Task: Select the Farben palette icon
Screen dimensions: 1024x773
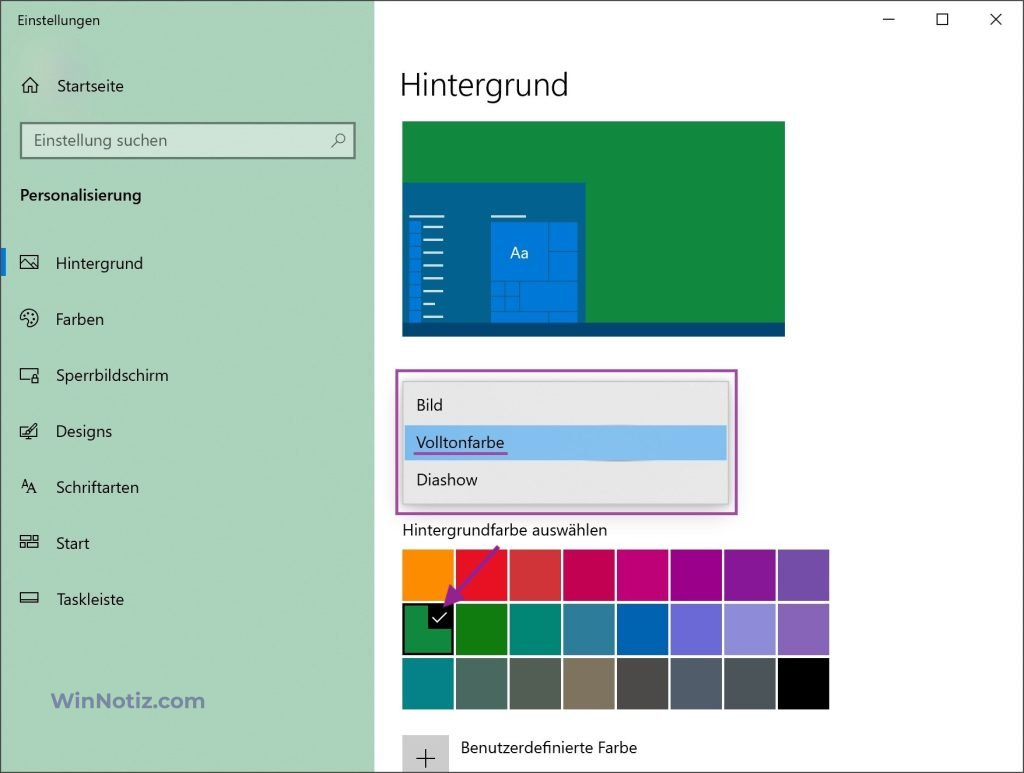Action: click(x=31, y=319)
